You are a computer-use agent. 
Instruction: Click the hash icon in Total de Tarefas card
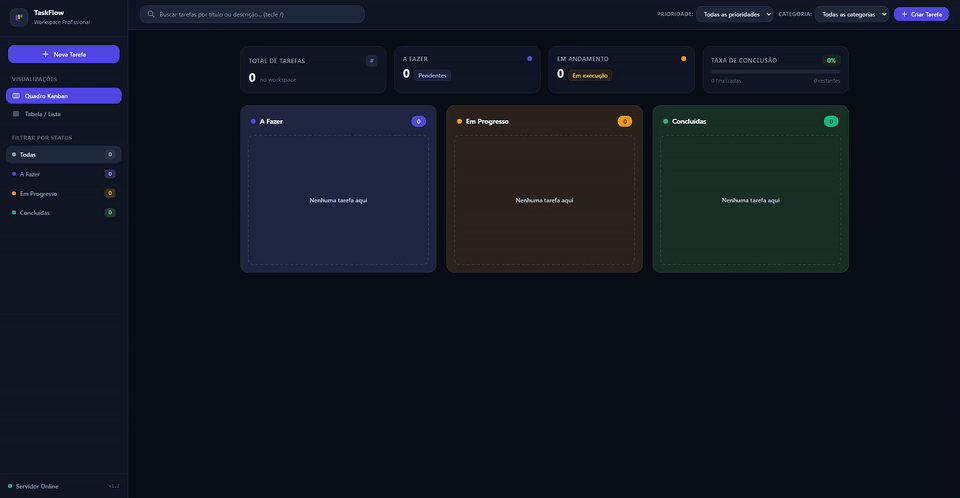[x=372, y=61]
